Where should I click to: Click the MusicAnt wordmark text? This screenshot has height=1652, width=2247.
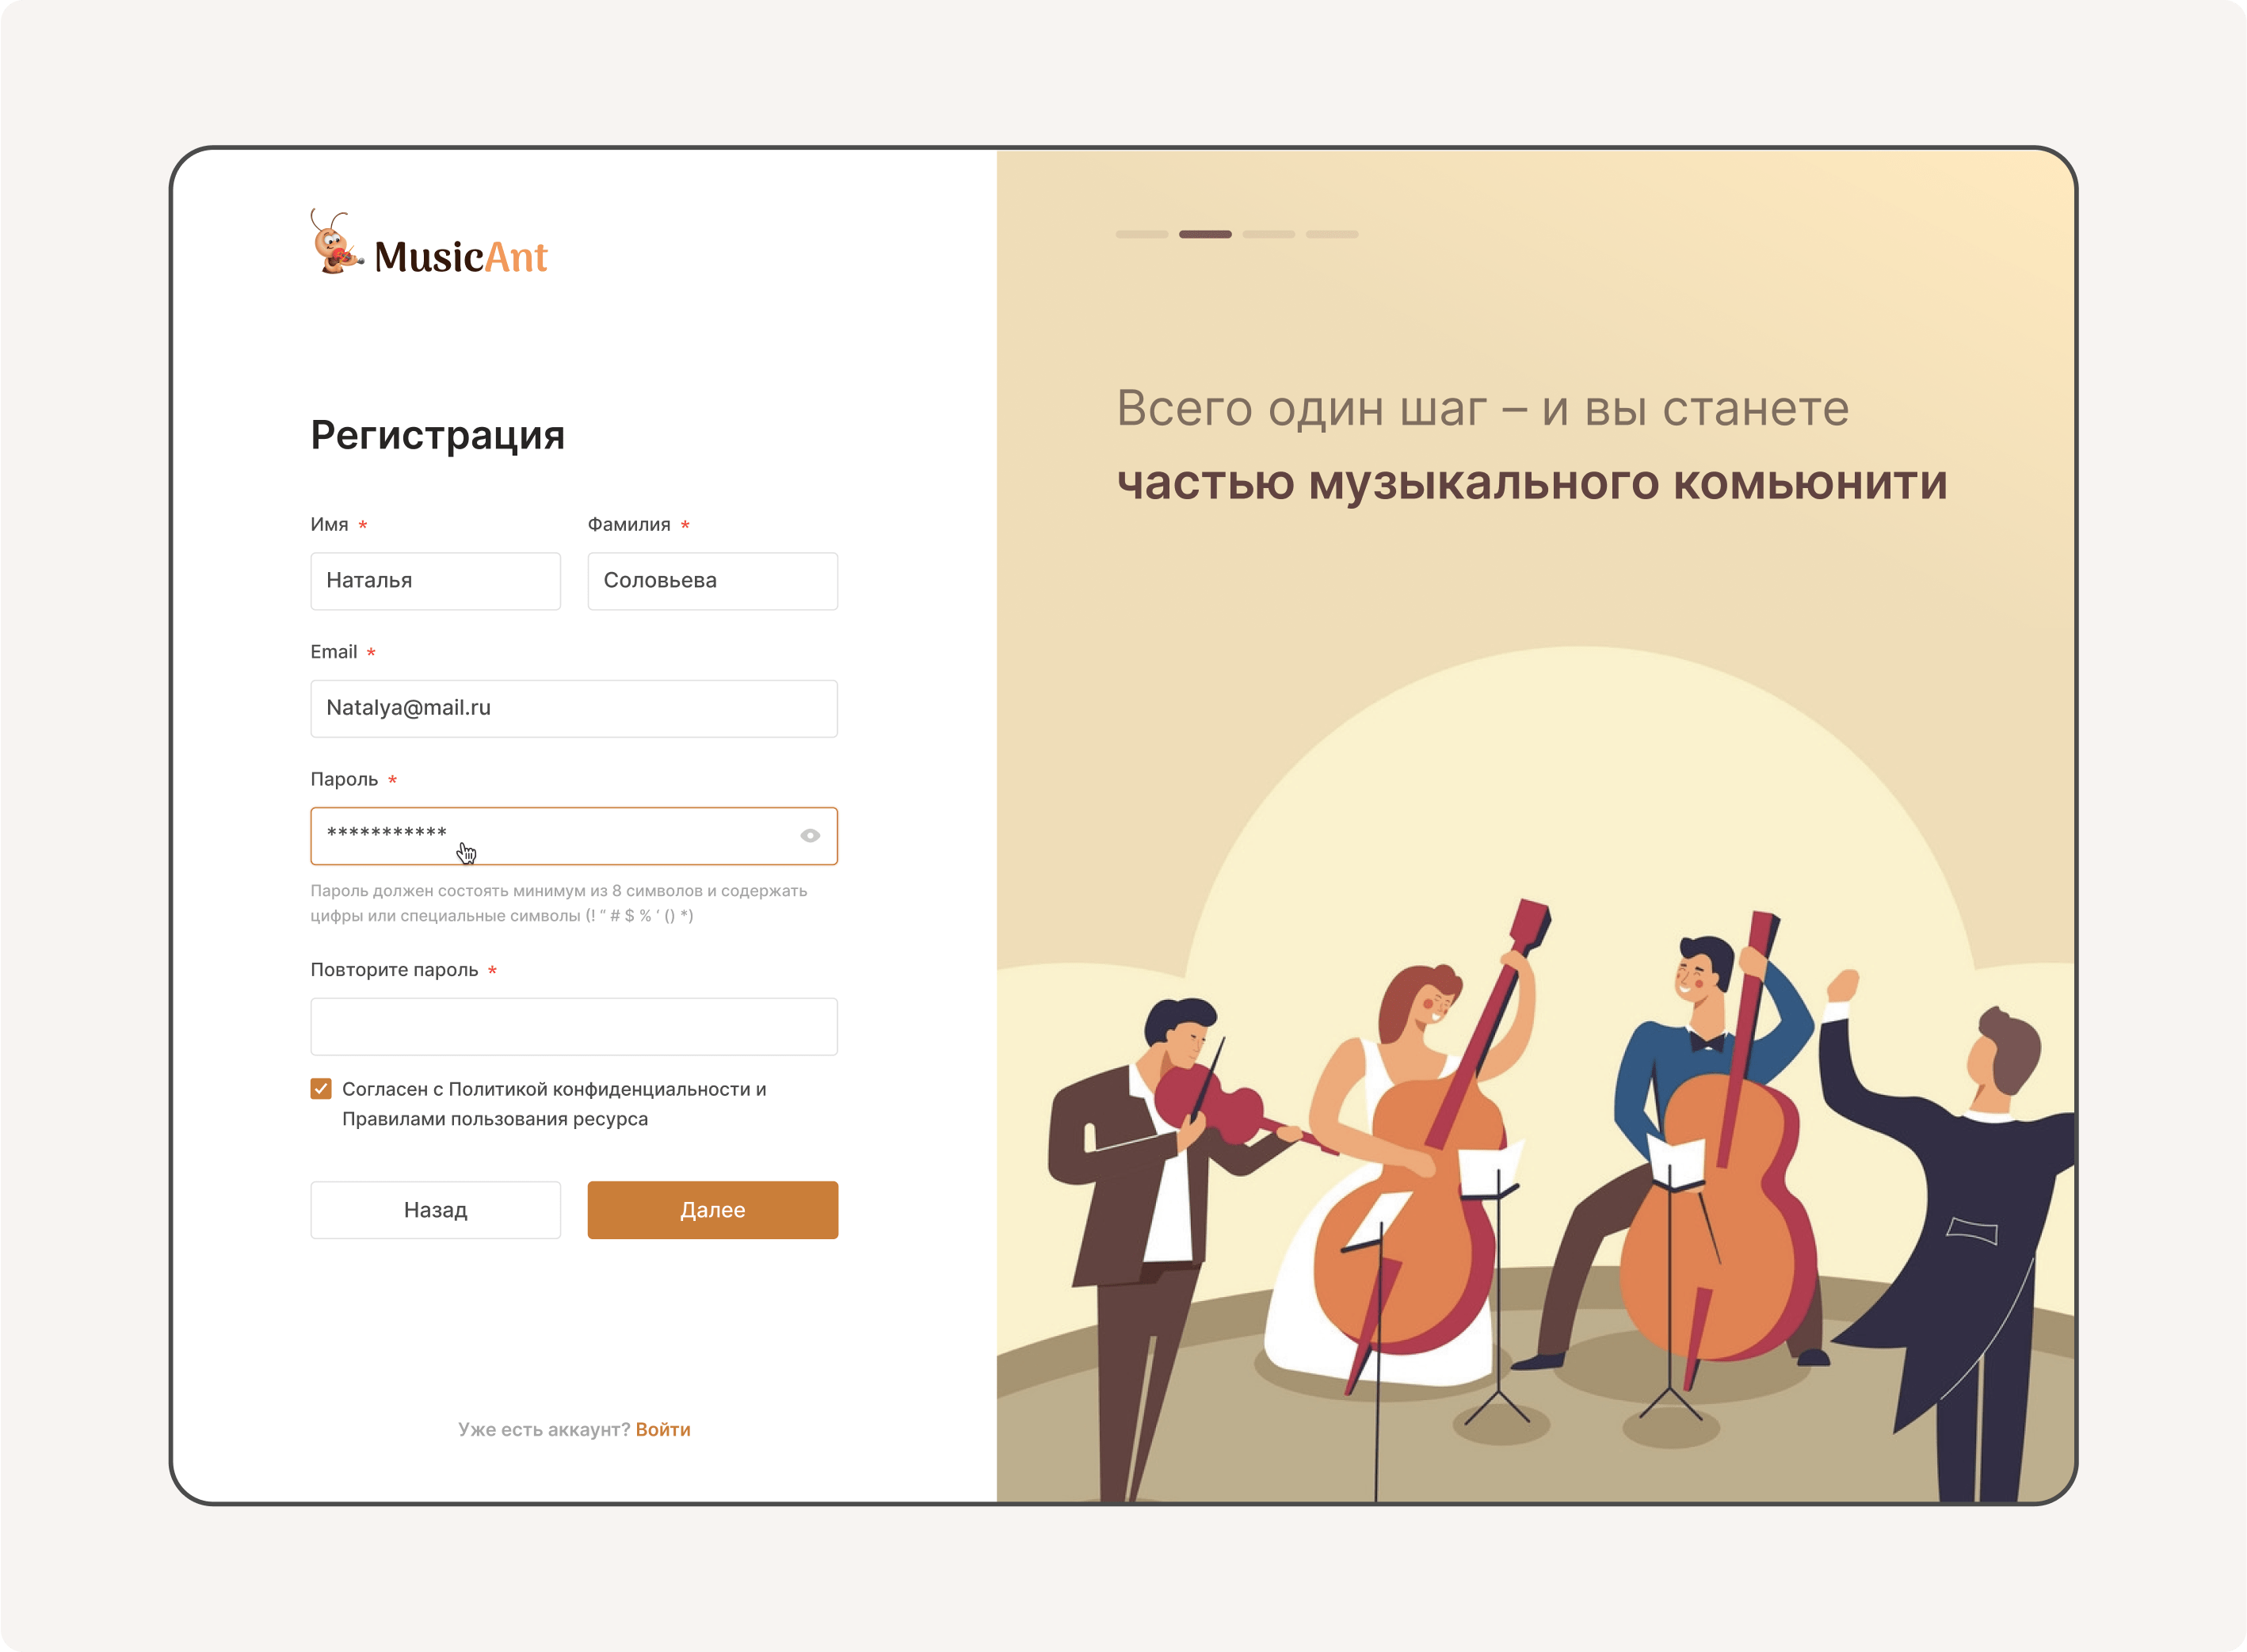(x=461, y=257)
